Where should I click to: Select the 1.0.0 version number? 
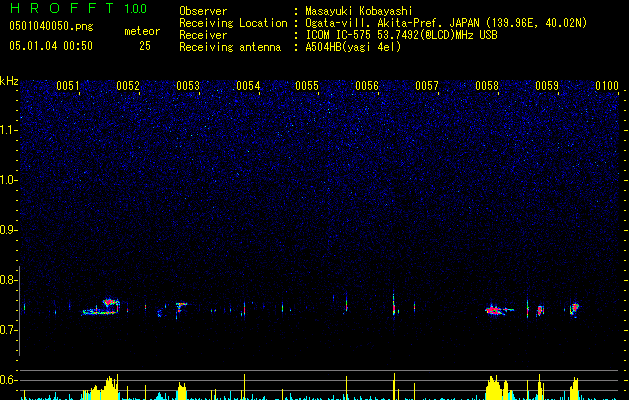point(136,9)
